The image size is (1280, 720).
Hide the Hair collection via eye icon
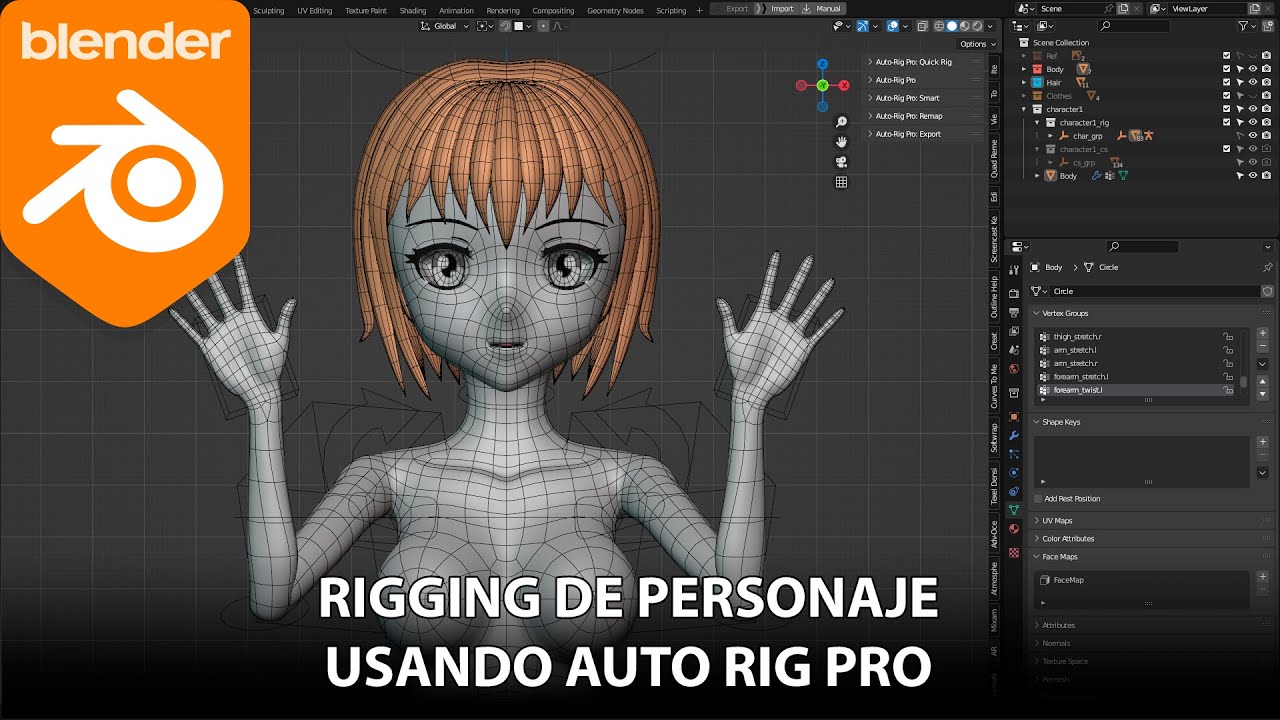[1254, 82]
